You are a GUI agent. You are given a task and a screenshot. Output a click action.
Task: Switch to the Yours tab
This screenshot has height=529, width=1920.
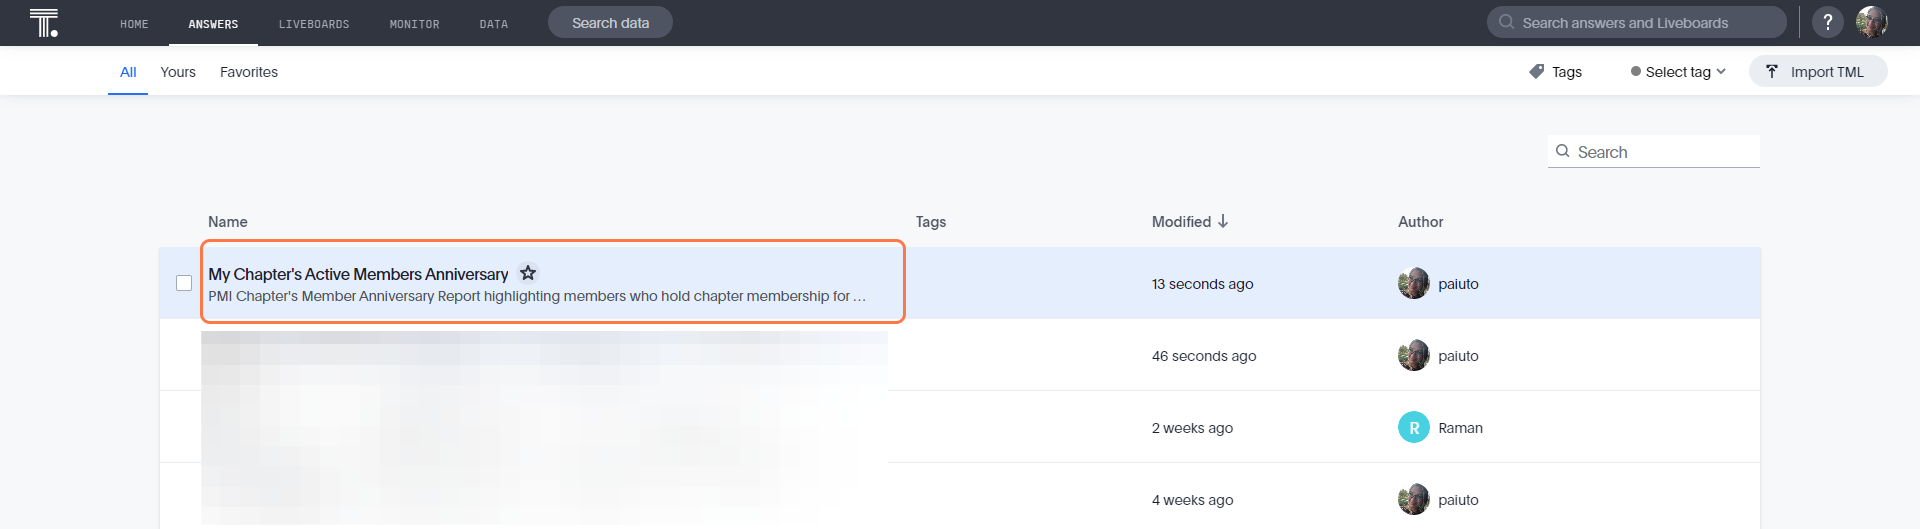coord(178,72)
